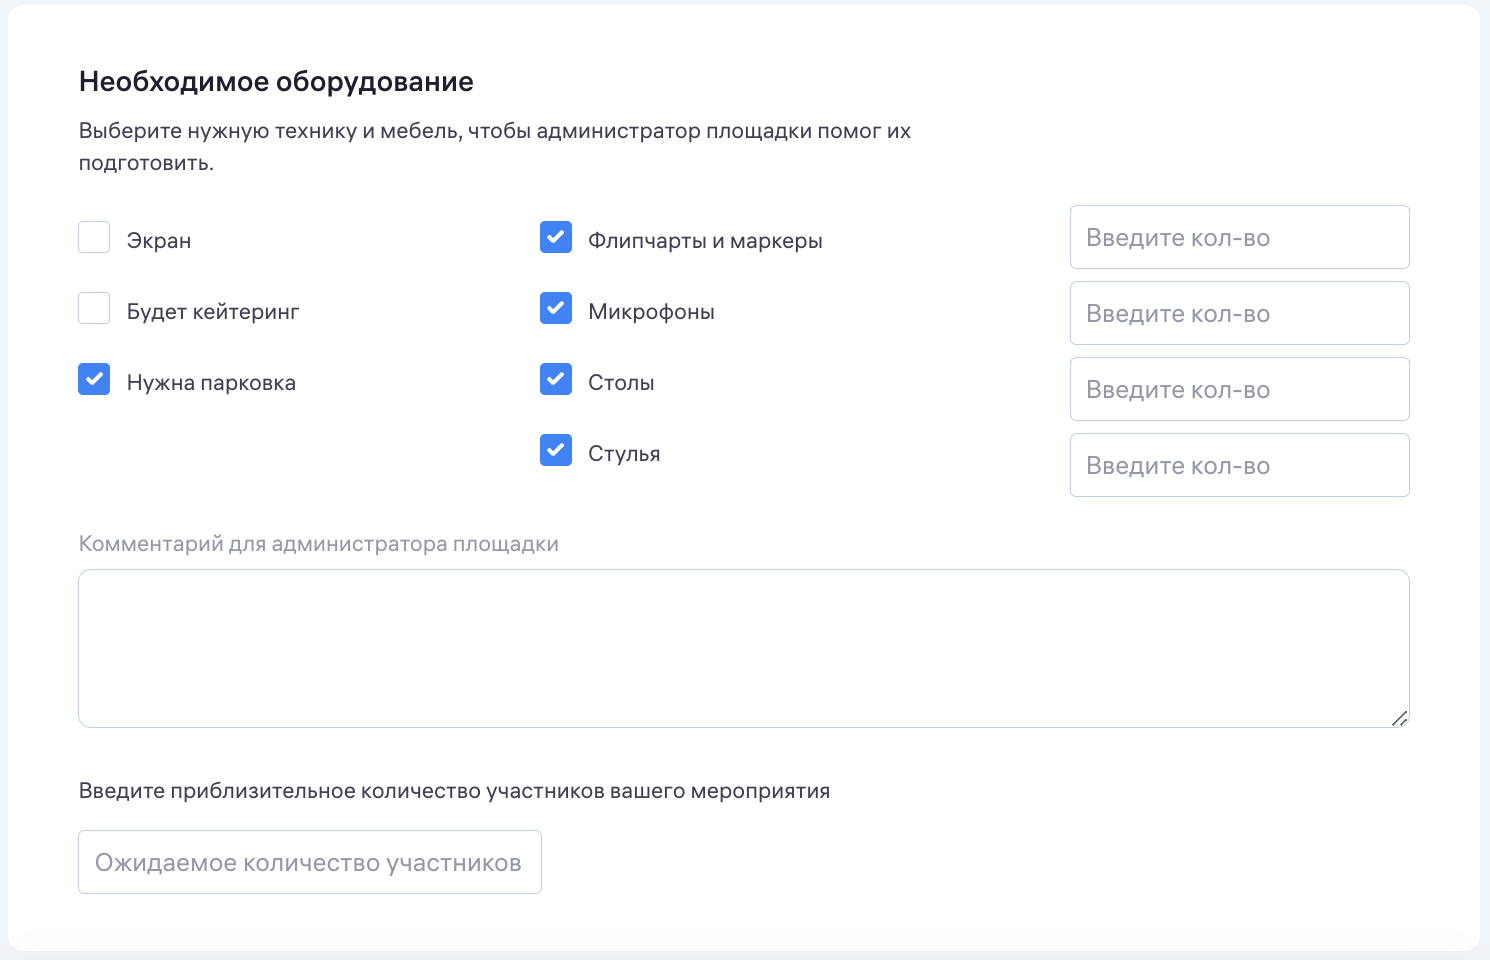This screenshot has width=1490, height=960.
Task: Disable the Микрофоны checkbox
Action: tap(556, 309)
